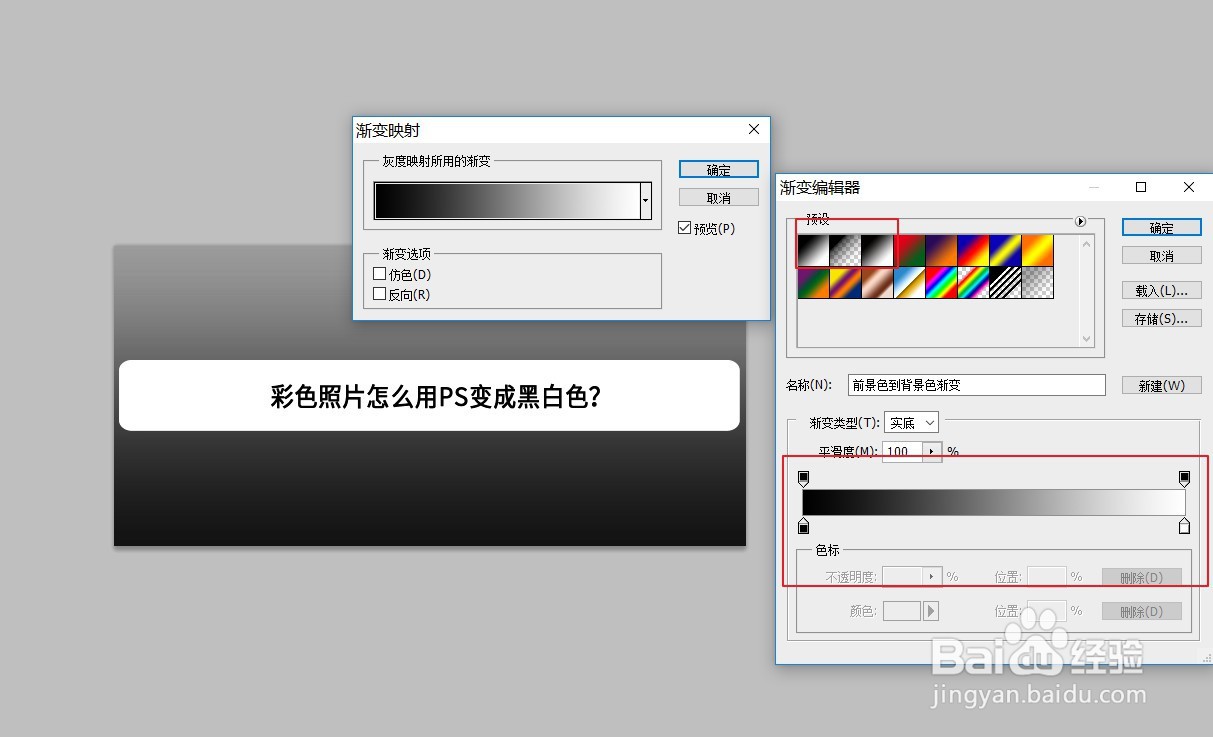Image resolution: width=1213 pixels, height=737 pixels.
Task: Select the Transparent Rainbow gradient preset
Action: point(973,282)
